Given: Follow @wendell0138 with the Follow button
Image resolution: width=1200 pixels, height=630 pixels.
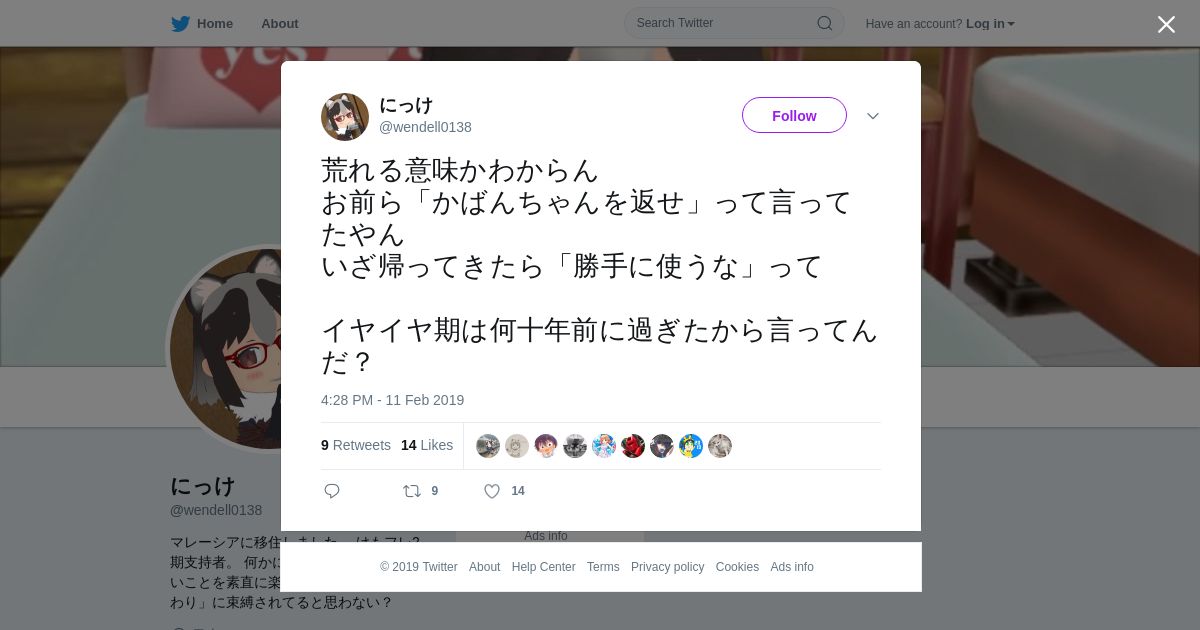Looking at the screenshot, I should tap(794, 115).
